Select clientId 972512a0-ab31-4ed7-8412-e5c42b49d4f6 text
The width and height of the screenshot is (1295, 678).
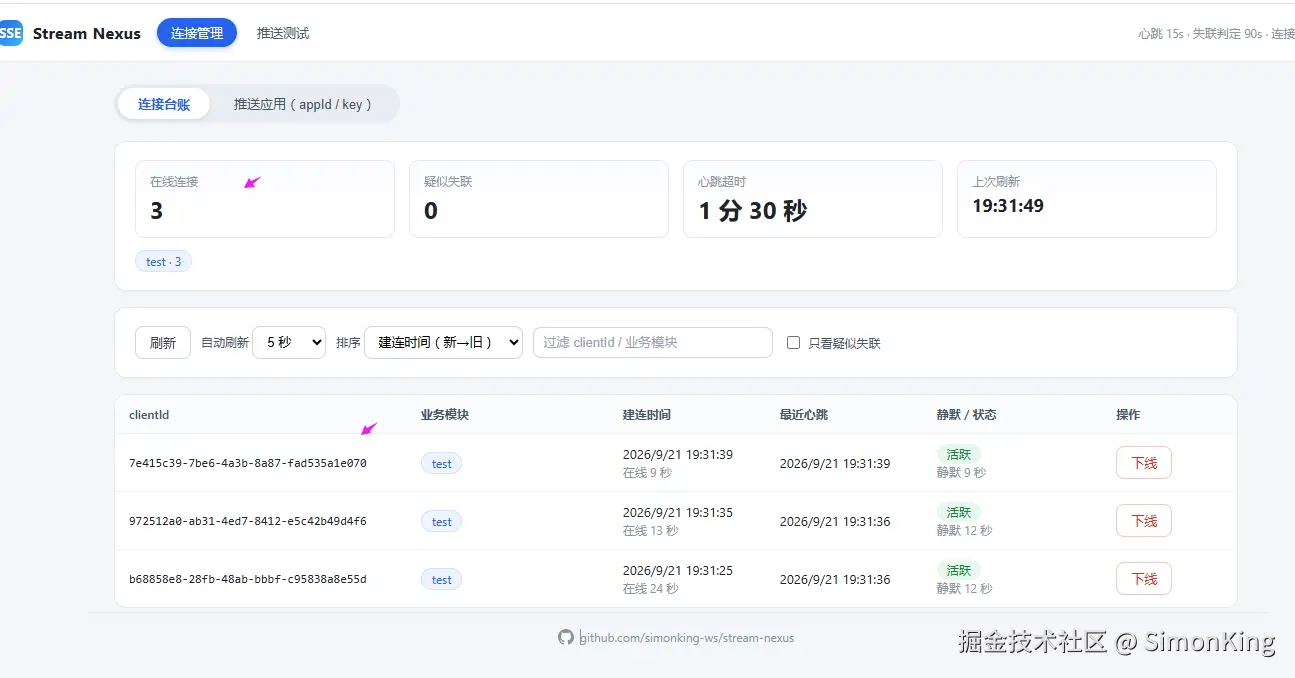pyautogui.click(x=248, y=521)
